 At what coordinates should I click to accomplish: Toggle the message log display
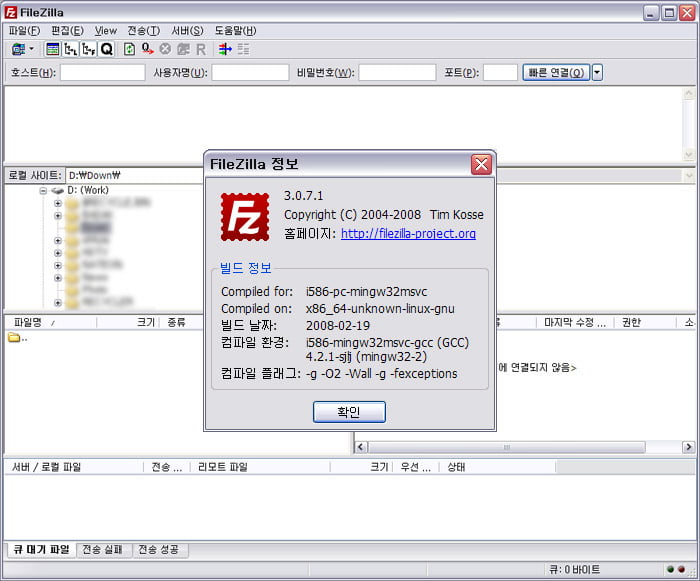[52, 49]
